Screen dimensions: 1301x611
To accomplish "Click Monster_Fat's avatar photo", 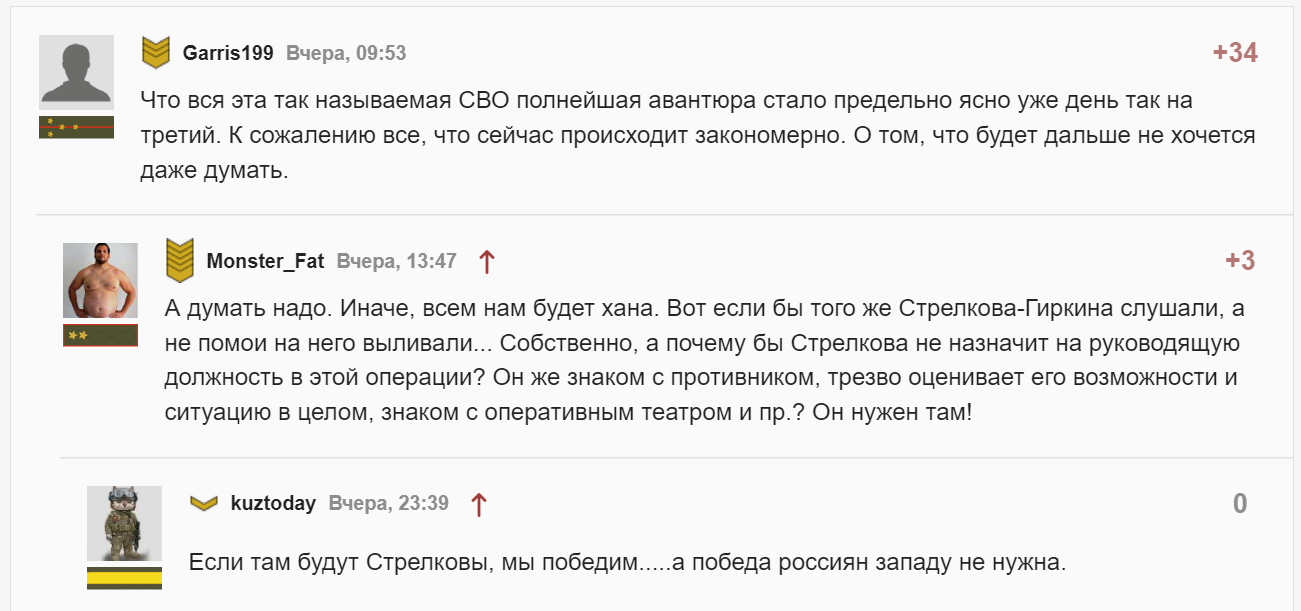I will coord(100,280).
